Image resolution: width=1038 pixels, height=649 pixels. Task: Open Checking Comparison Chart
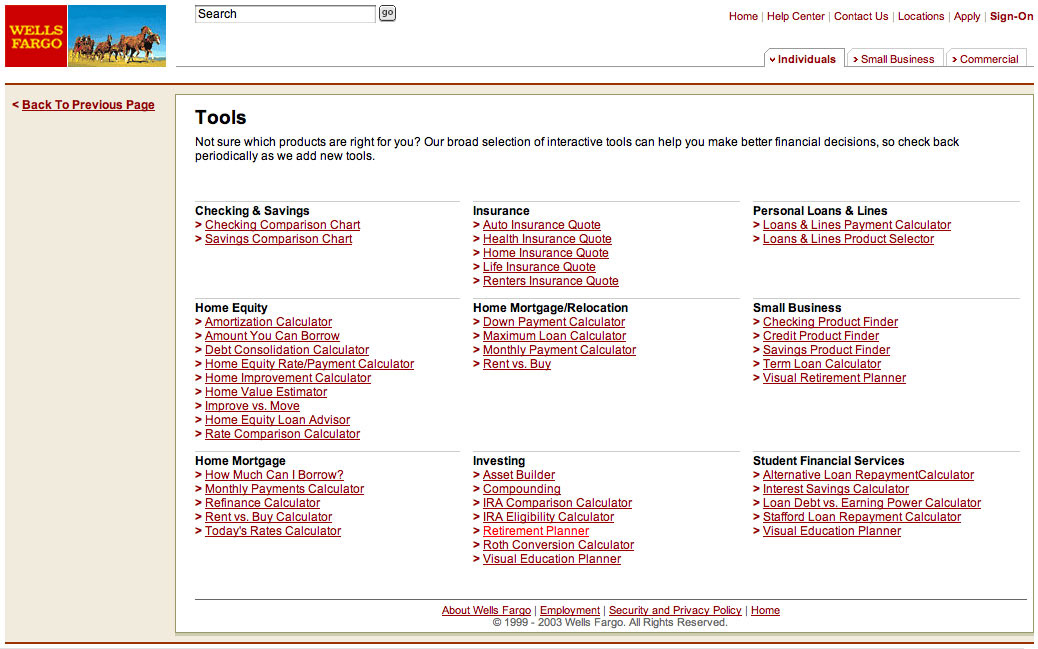tap(283, 225)
